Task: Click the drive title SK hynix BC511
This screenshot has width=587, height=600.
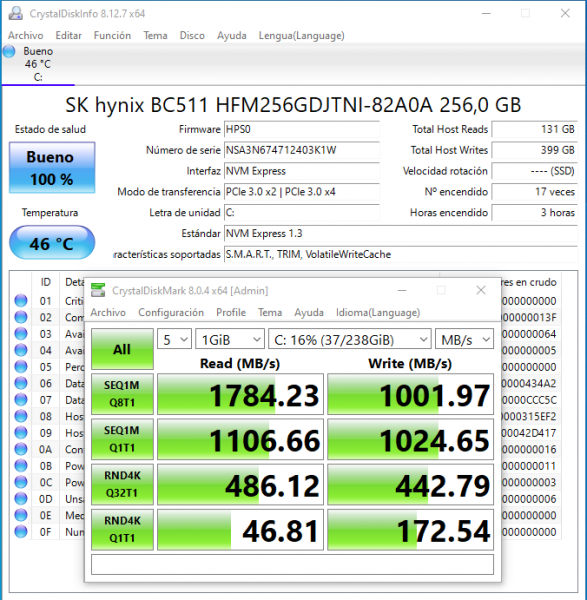Action: tap(293, 104)
